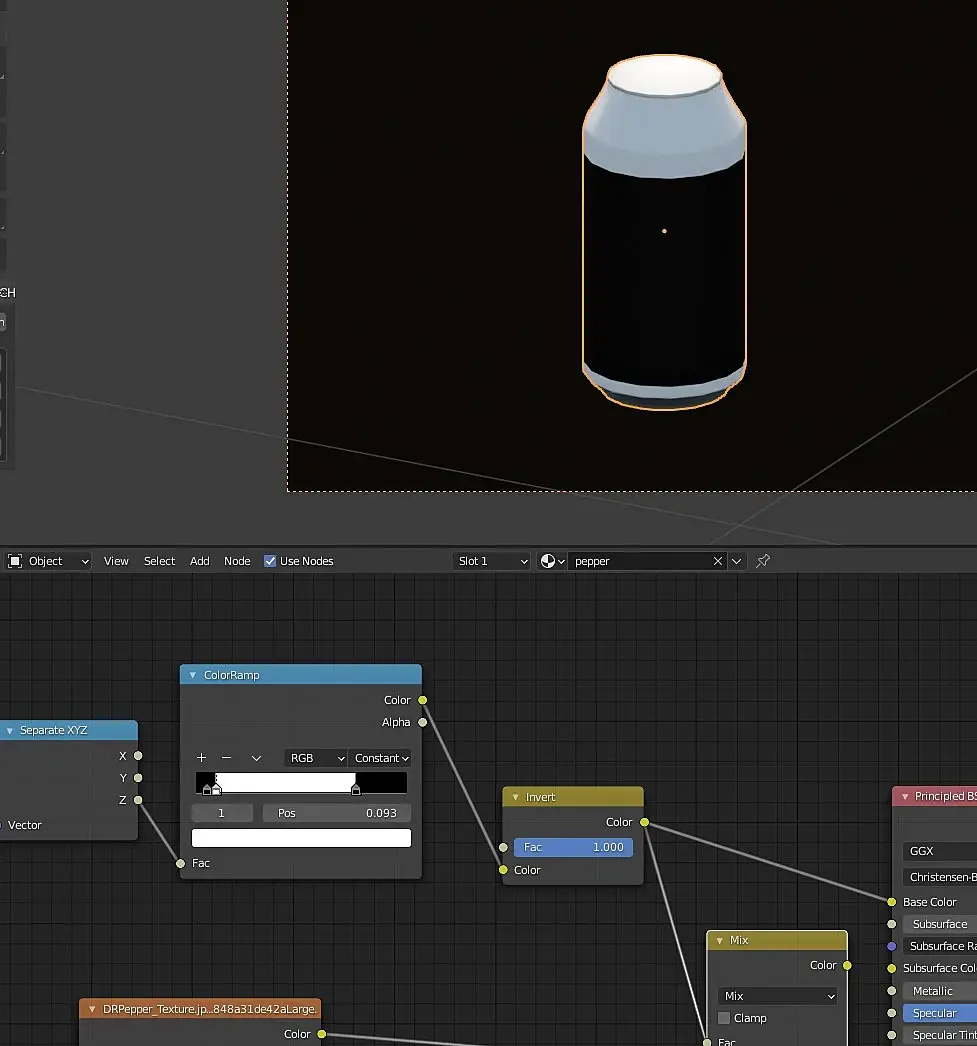
Task: Click the ColorRamp Alpha output socket
Action: click(422, 722)
